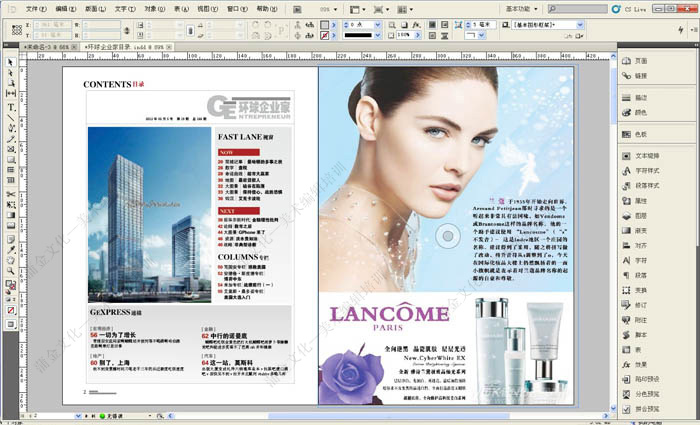Open the 对象(O) menu
This screenshot has width=700, height=425.
pos(154,9)
